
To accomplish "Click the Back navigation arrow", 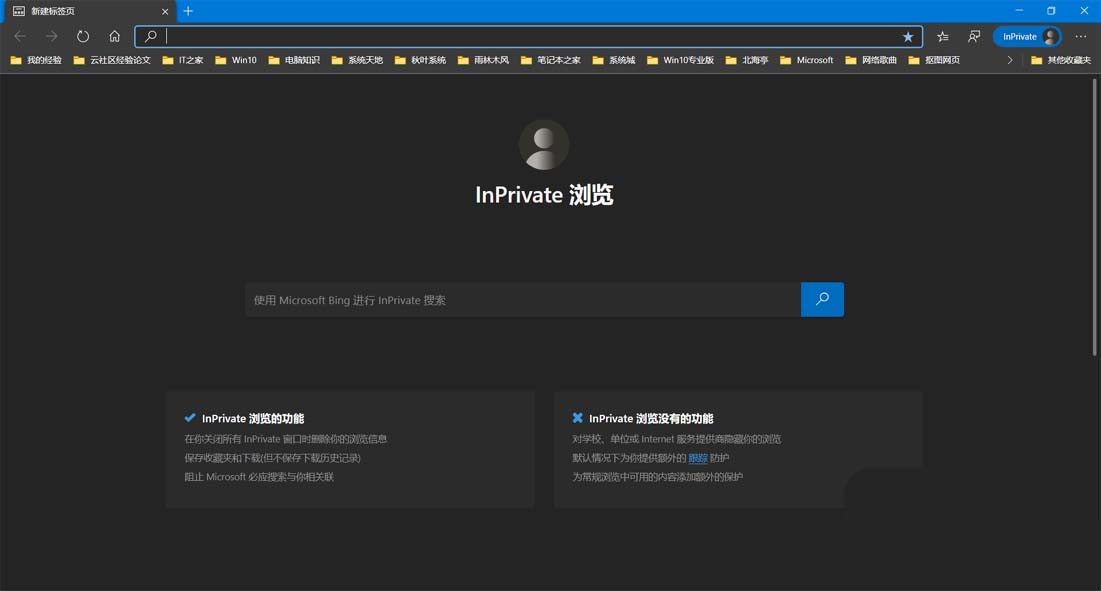I will 20,36.
